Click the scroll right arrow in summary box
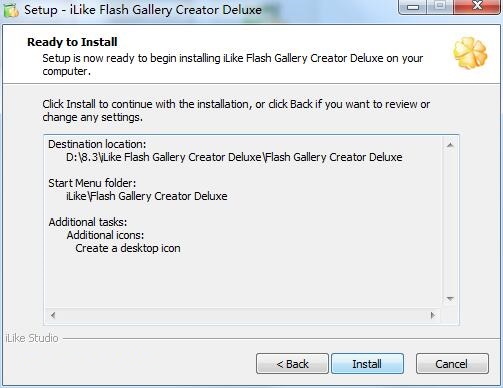This screenshot has width=503, height=388. 433,315
